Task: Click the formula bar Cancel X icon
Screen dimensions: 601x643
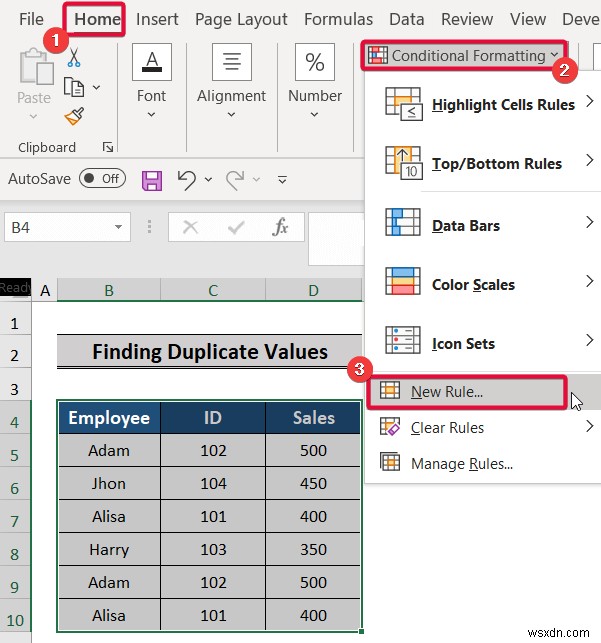Action: (190, 227)
